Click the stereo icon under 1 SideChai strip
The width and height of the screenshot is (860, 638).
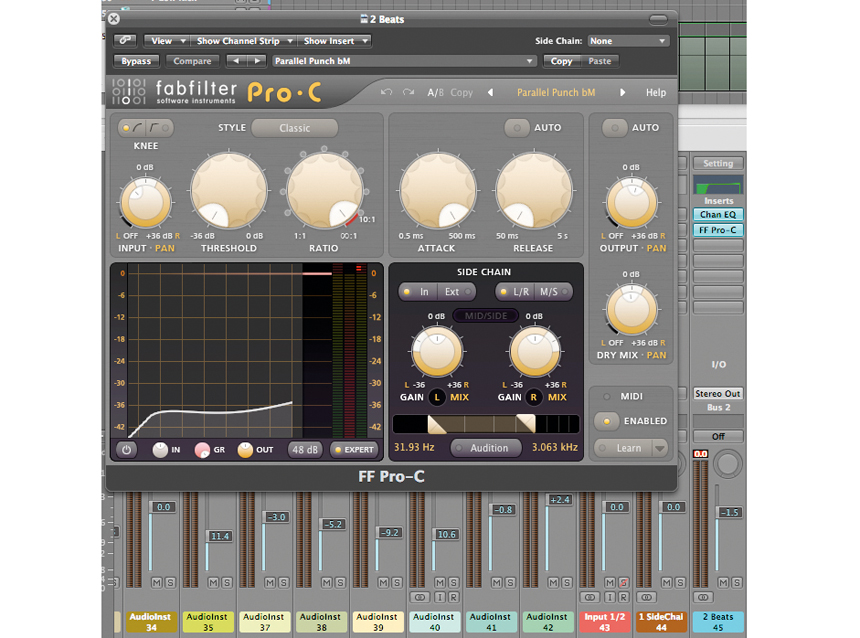pyautogui.click(x=646, y=597)
